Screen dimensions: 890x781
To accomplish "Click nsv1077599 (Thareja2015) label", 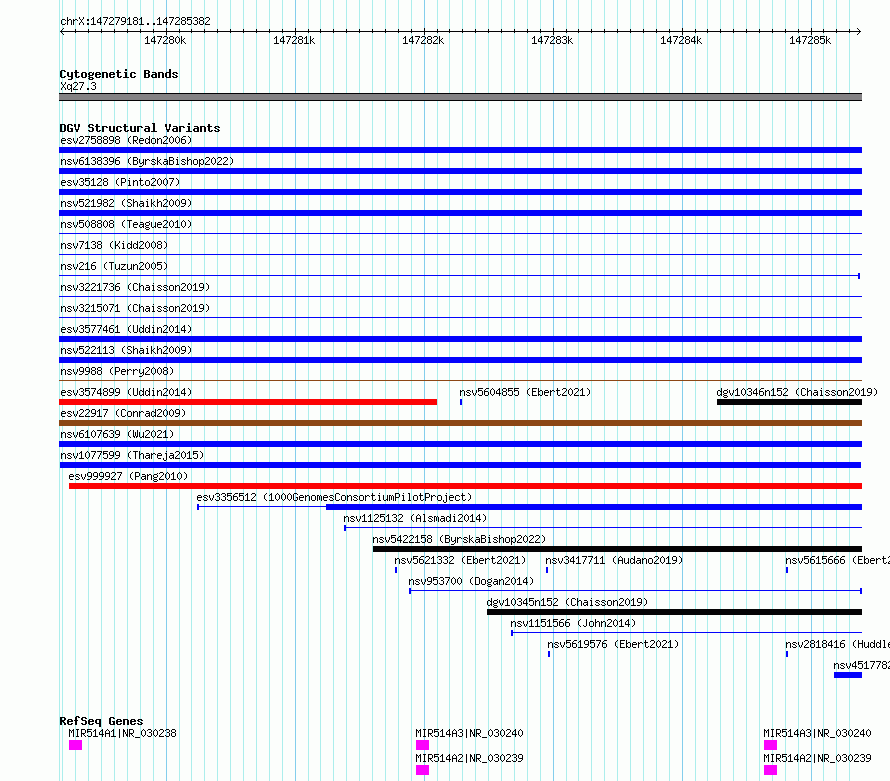I will point(132,455).
